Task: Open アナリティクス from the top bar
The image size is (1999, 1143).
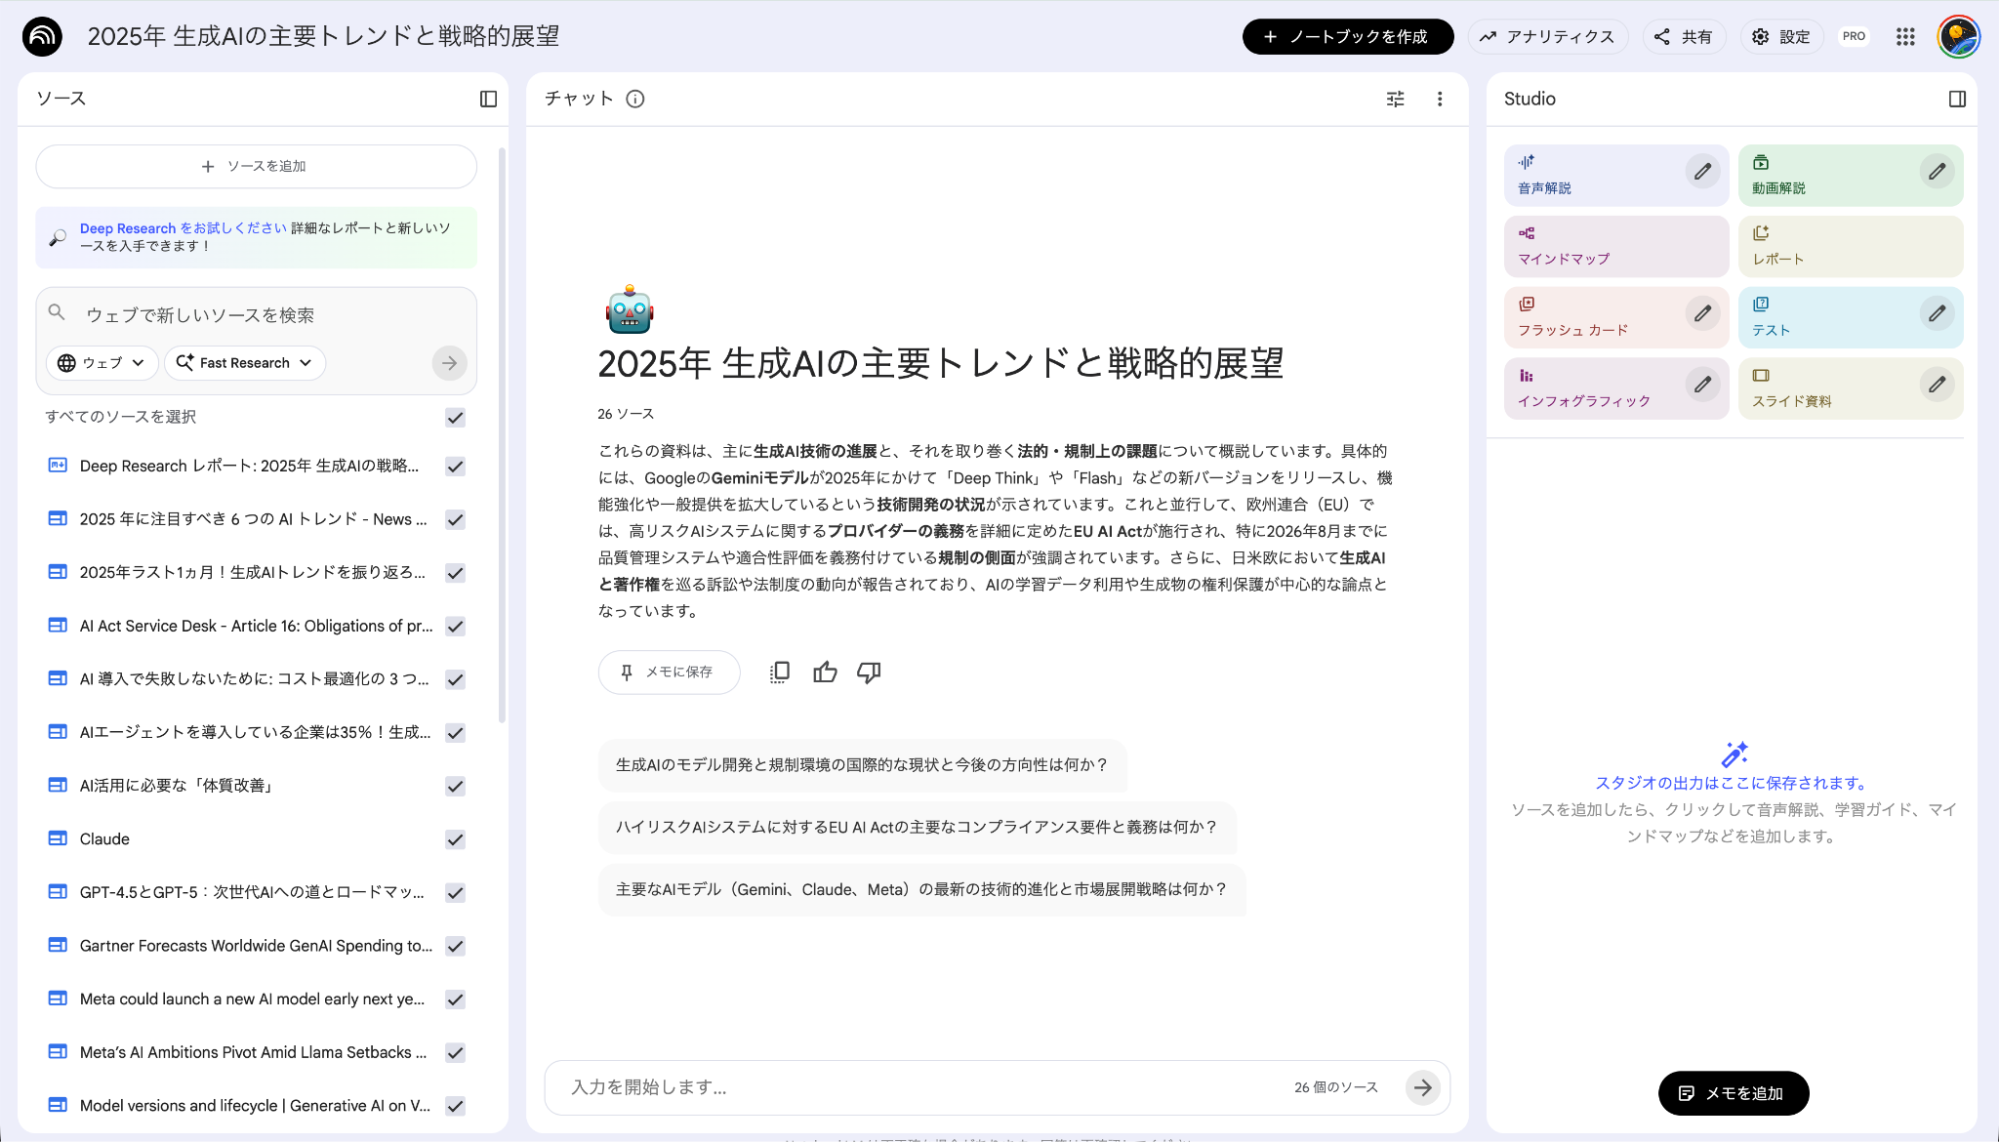Action: coord(1547,36)
